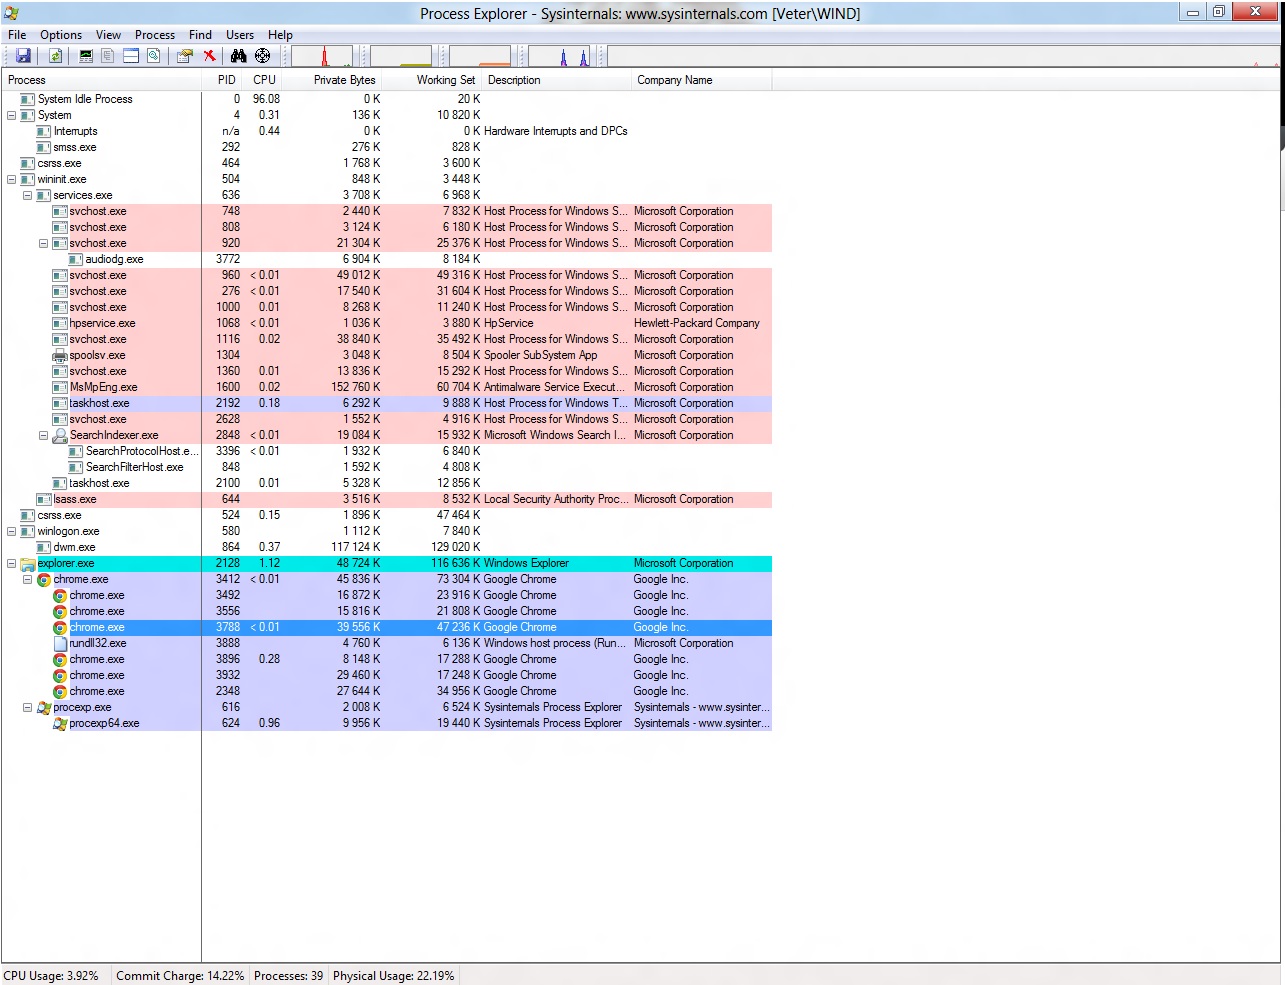Click the View DLLs/Handles toolbar icon
This screenshot has height=985, width=1285.
pyautogui.click(x=154, y=56)
